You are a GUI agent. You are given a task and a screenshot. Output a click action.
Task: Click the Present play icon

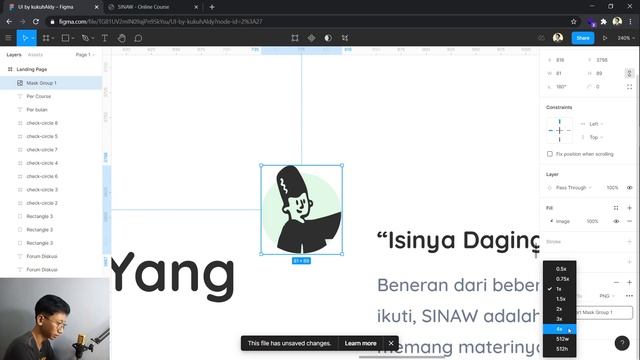605,38
